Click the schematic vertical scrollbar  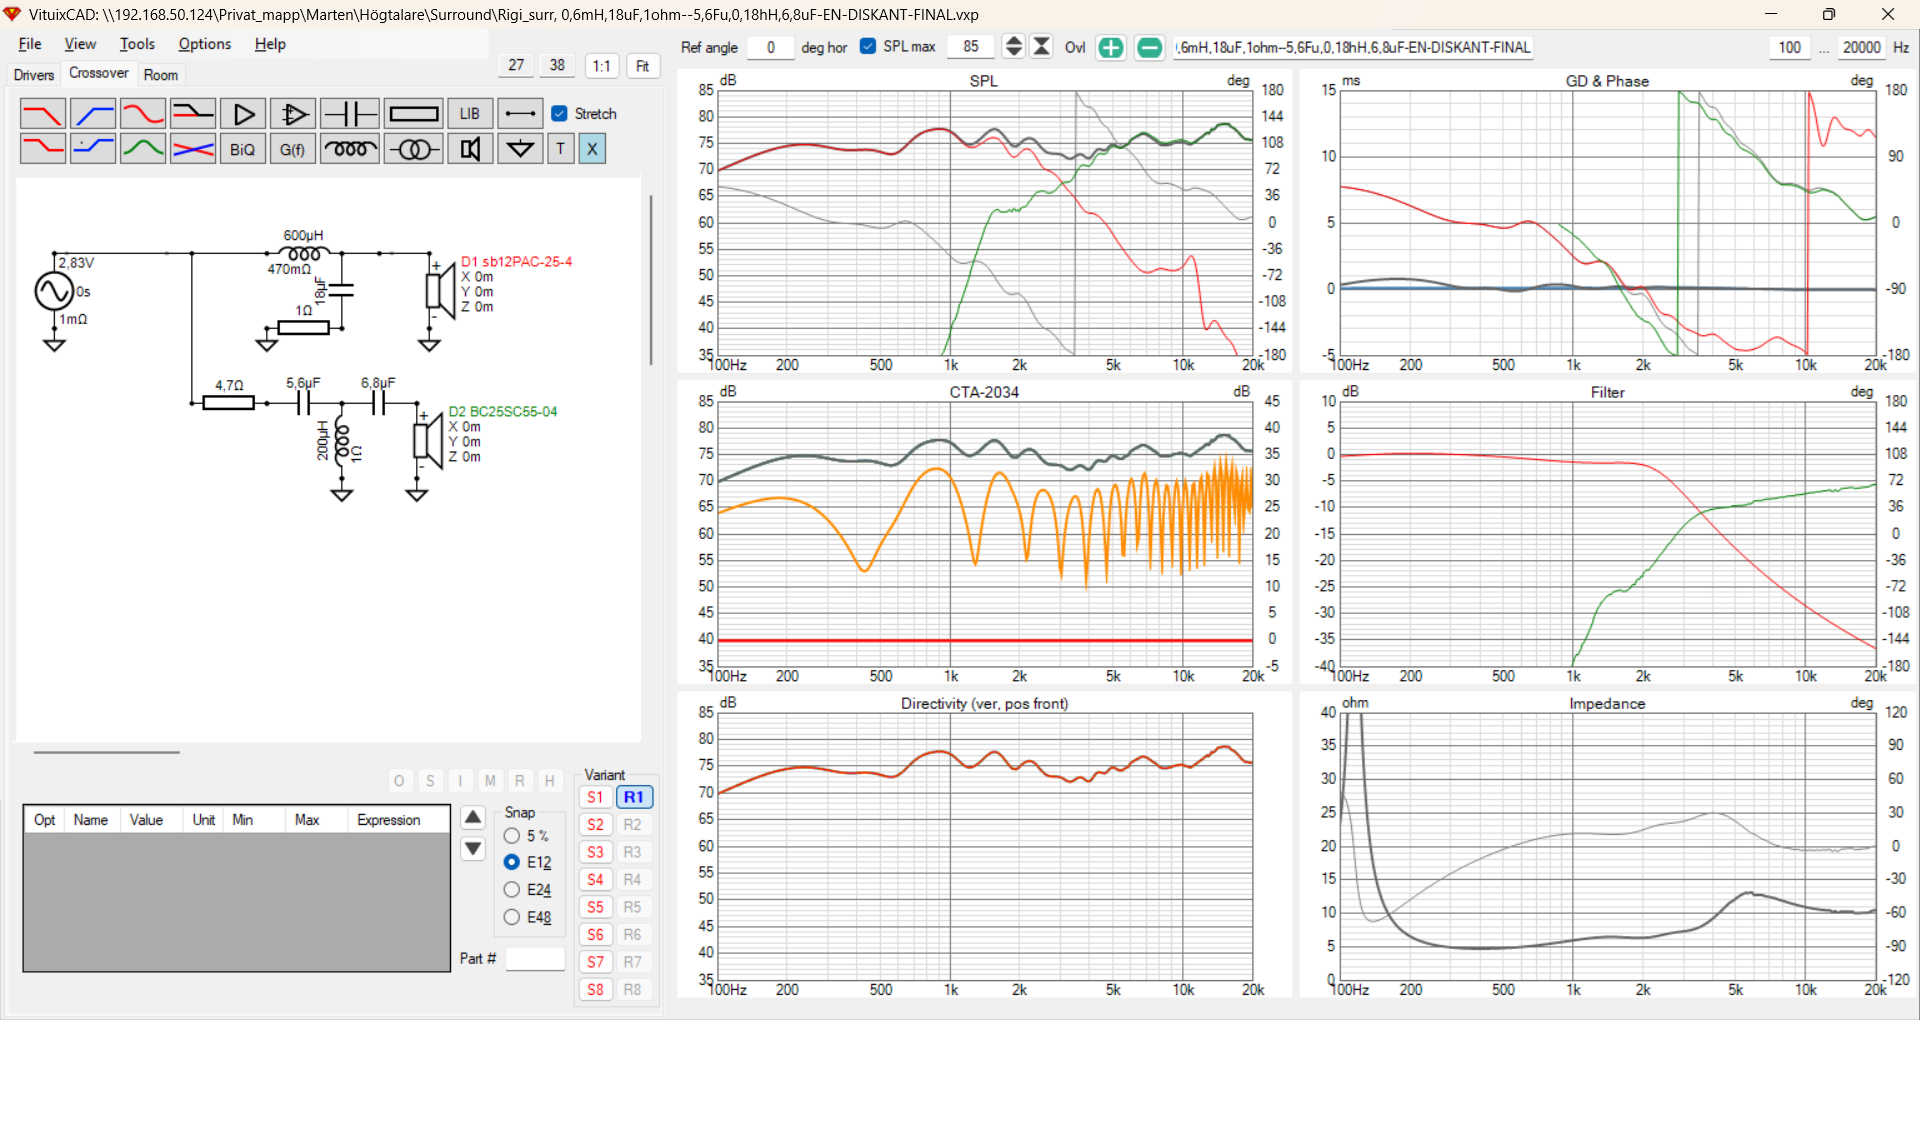click(x=651, y=281)
